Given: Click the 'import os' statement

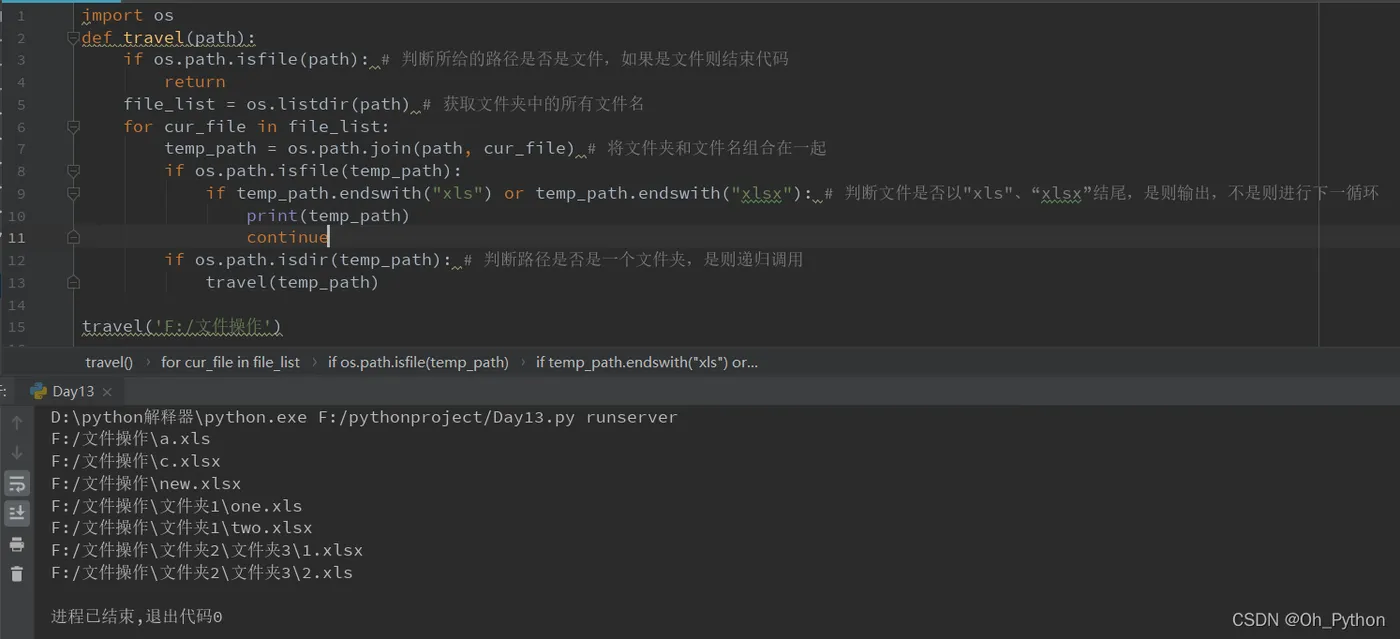Looking at the screenshot, I should click(127, 15).
